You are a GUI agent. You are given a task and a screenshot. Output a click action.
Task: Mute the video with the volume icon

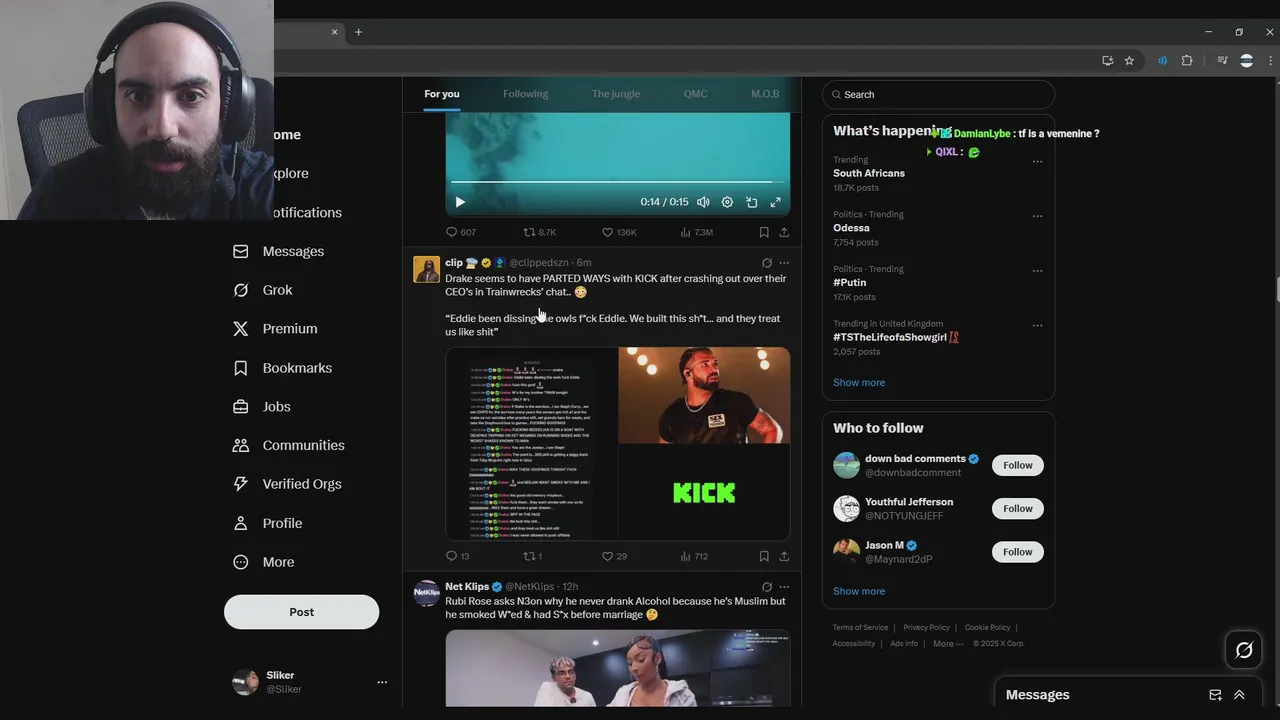click(x=703, y=202)
